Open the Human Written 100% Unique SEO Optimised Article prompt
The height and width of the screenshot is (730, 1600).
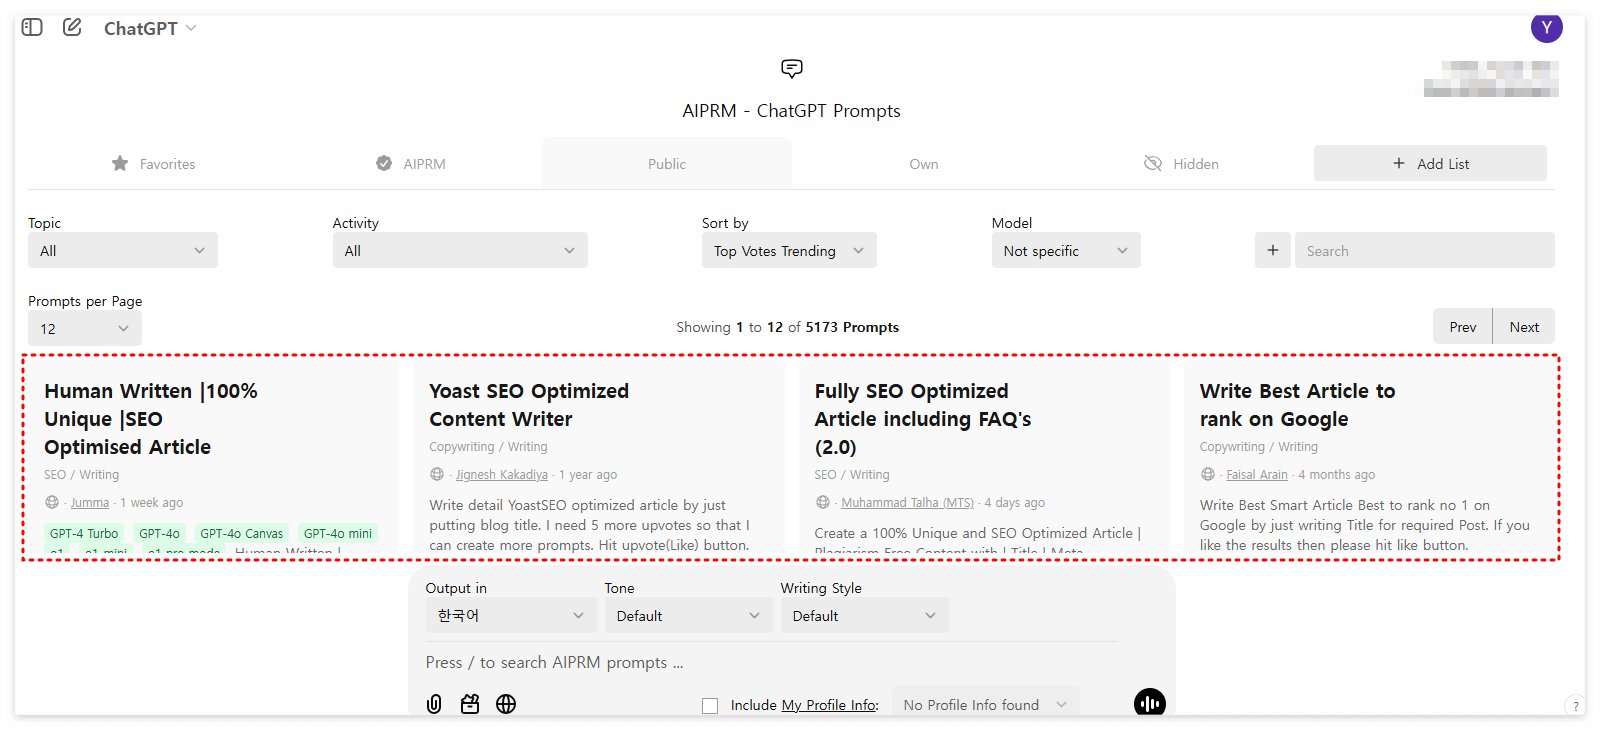(150, 419)
